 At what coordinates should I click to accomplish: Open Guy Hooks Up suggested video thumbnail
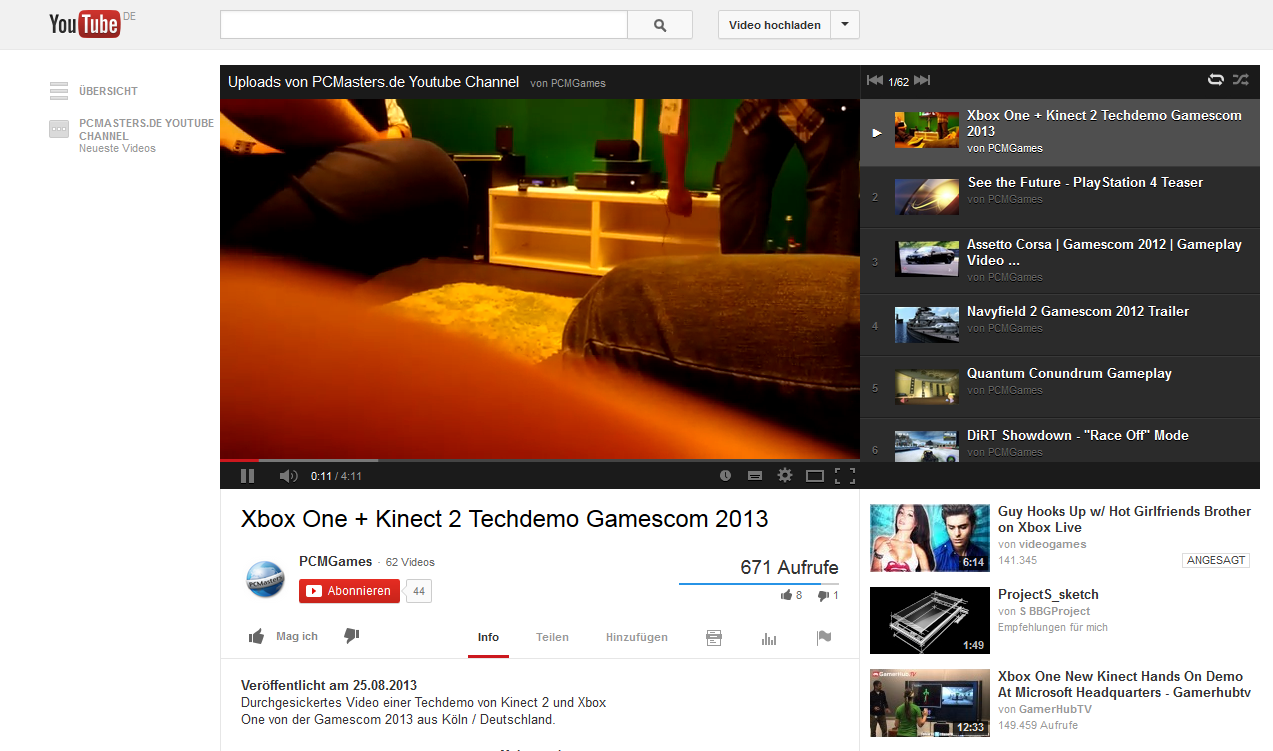coord(930,537)
